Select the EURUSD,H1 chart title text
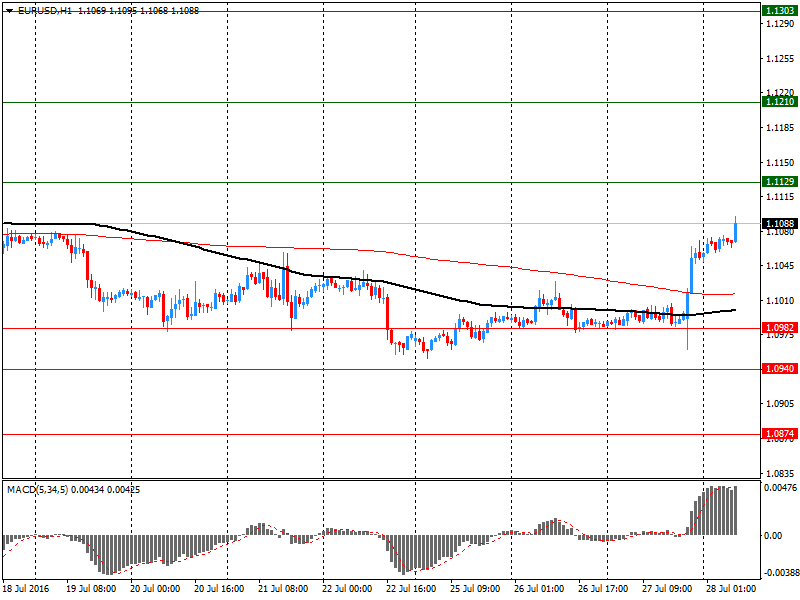This screenshot has width=800, height=600. point(44,11)
